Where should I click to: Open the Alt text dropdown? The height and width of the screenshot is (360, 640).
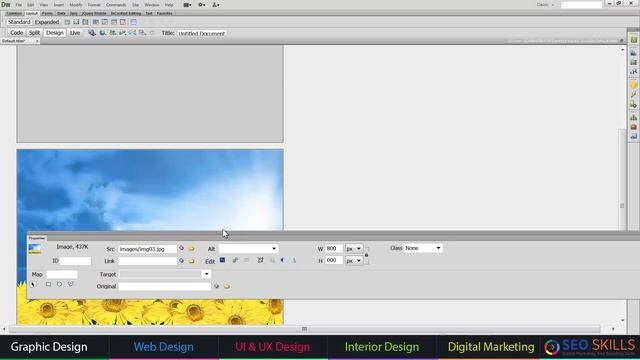[x=274, y=249]
